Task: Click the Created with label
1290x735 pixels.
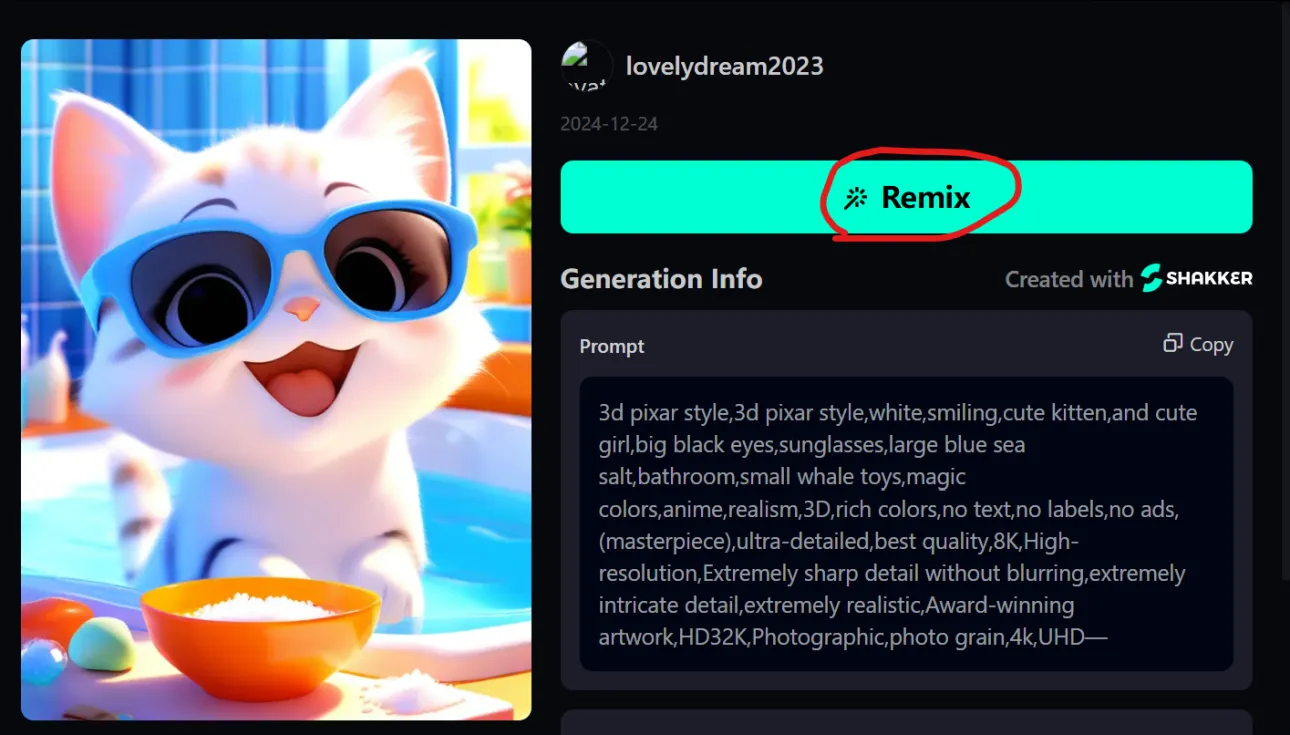Action: tap(1069, 279)
